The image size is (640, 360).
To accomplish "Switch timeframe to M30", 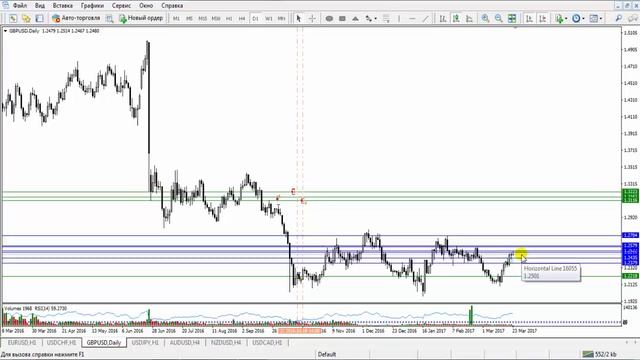I will [216, 18].
